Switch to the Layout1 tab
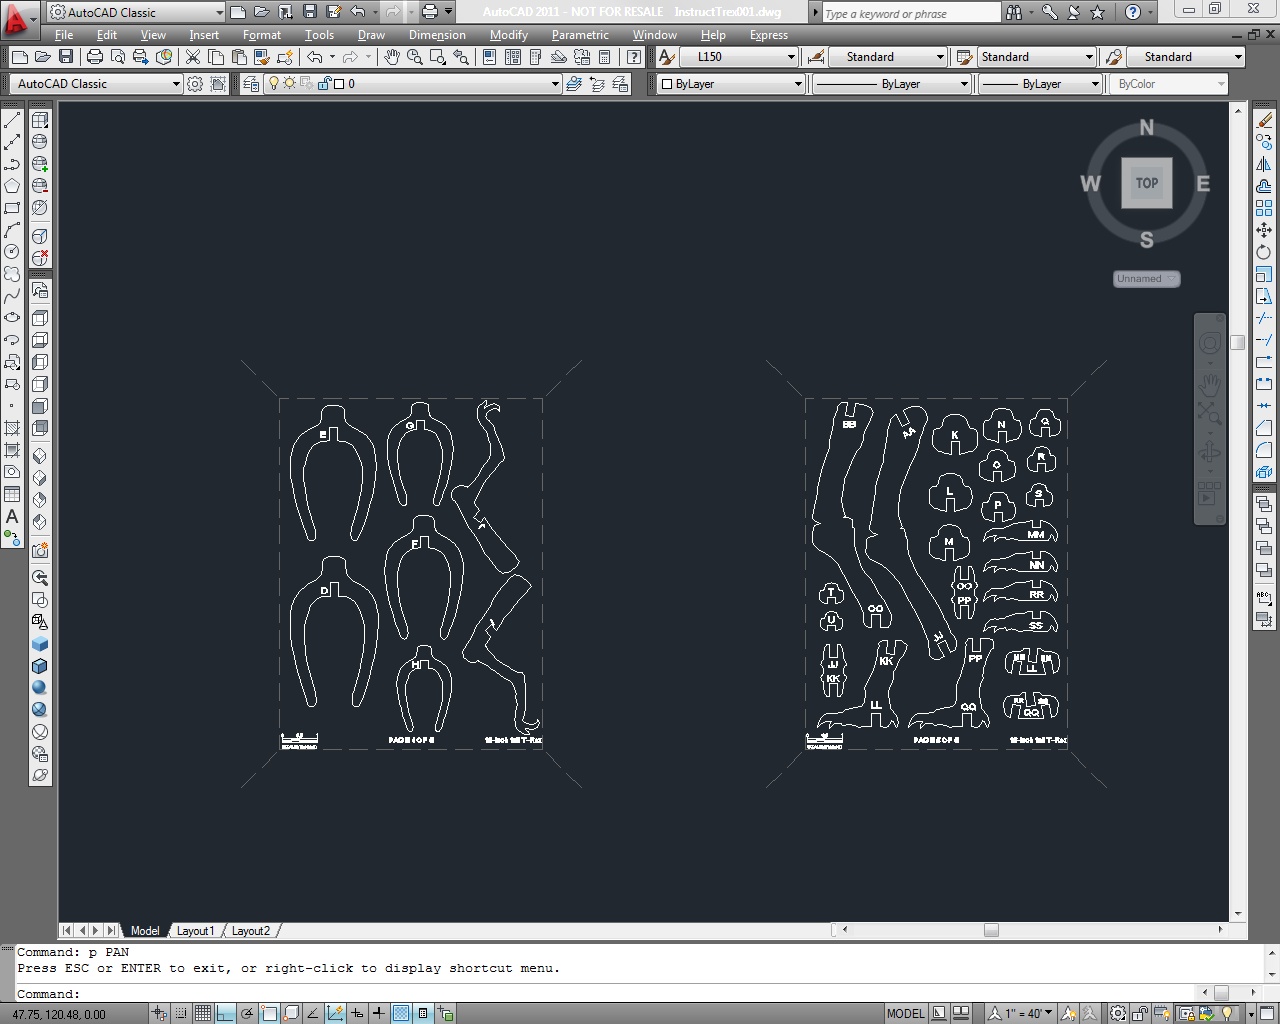1280x1024 pixels. 195,931
